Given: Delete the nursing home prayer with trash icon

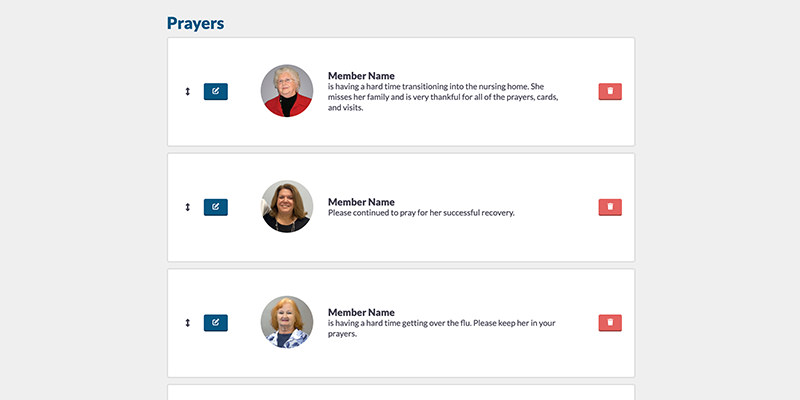Looking at the screenshot, I should click(610, 92).
